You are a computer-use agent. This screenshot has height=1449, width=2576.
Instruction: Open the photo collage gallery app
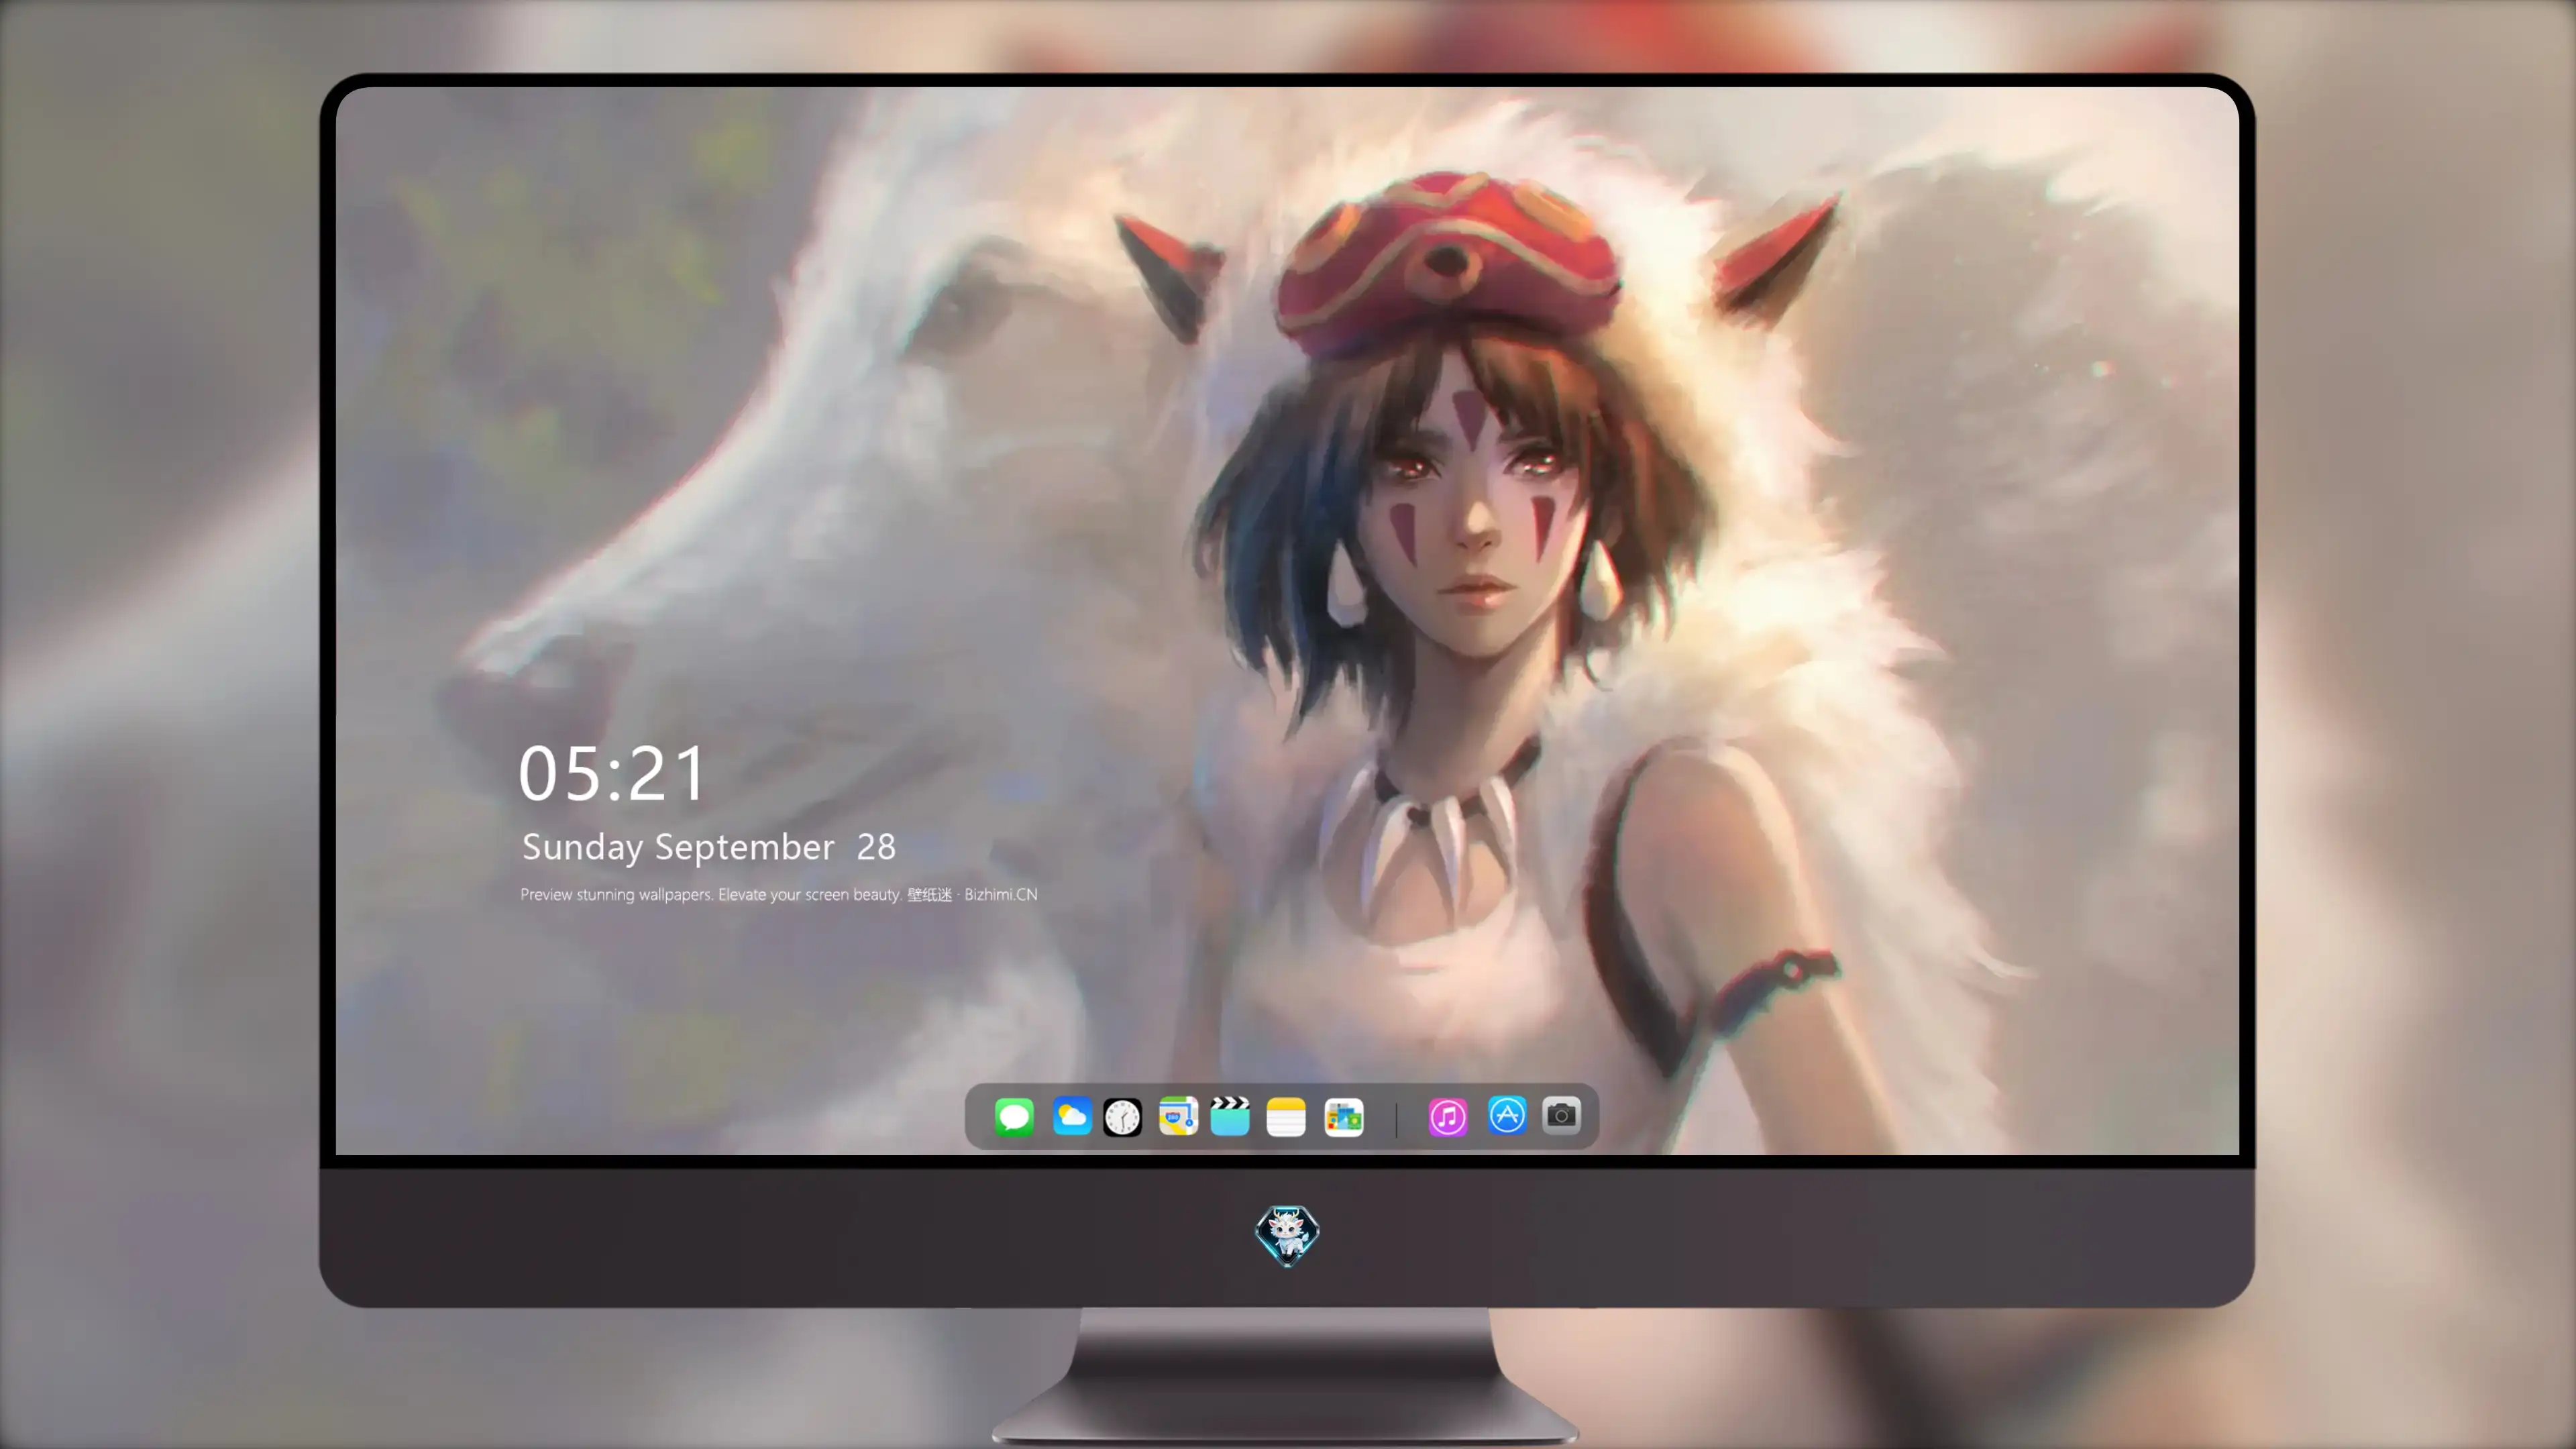[x=1343, y=1117]
